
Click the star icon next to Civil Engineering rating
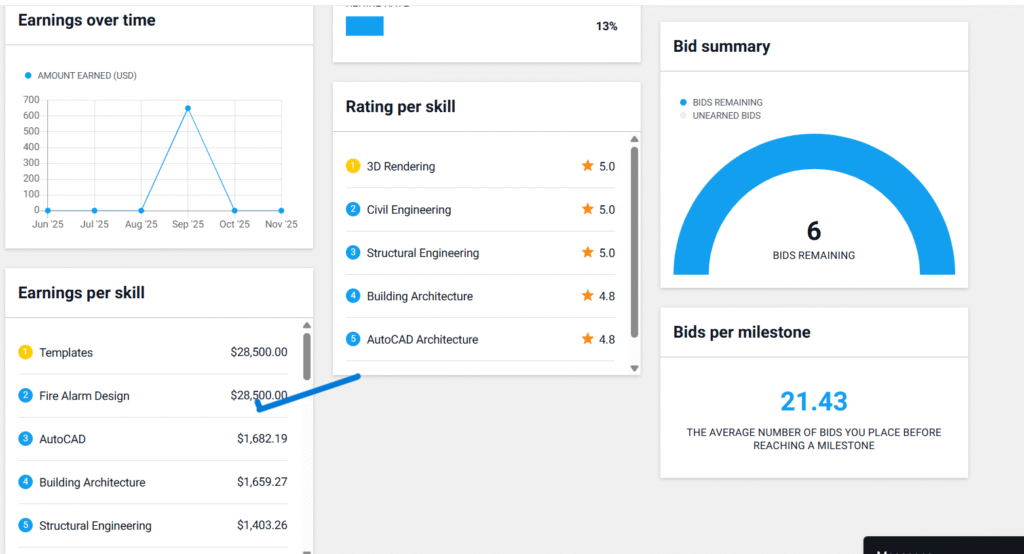click(587, 210)
